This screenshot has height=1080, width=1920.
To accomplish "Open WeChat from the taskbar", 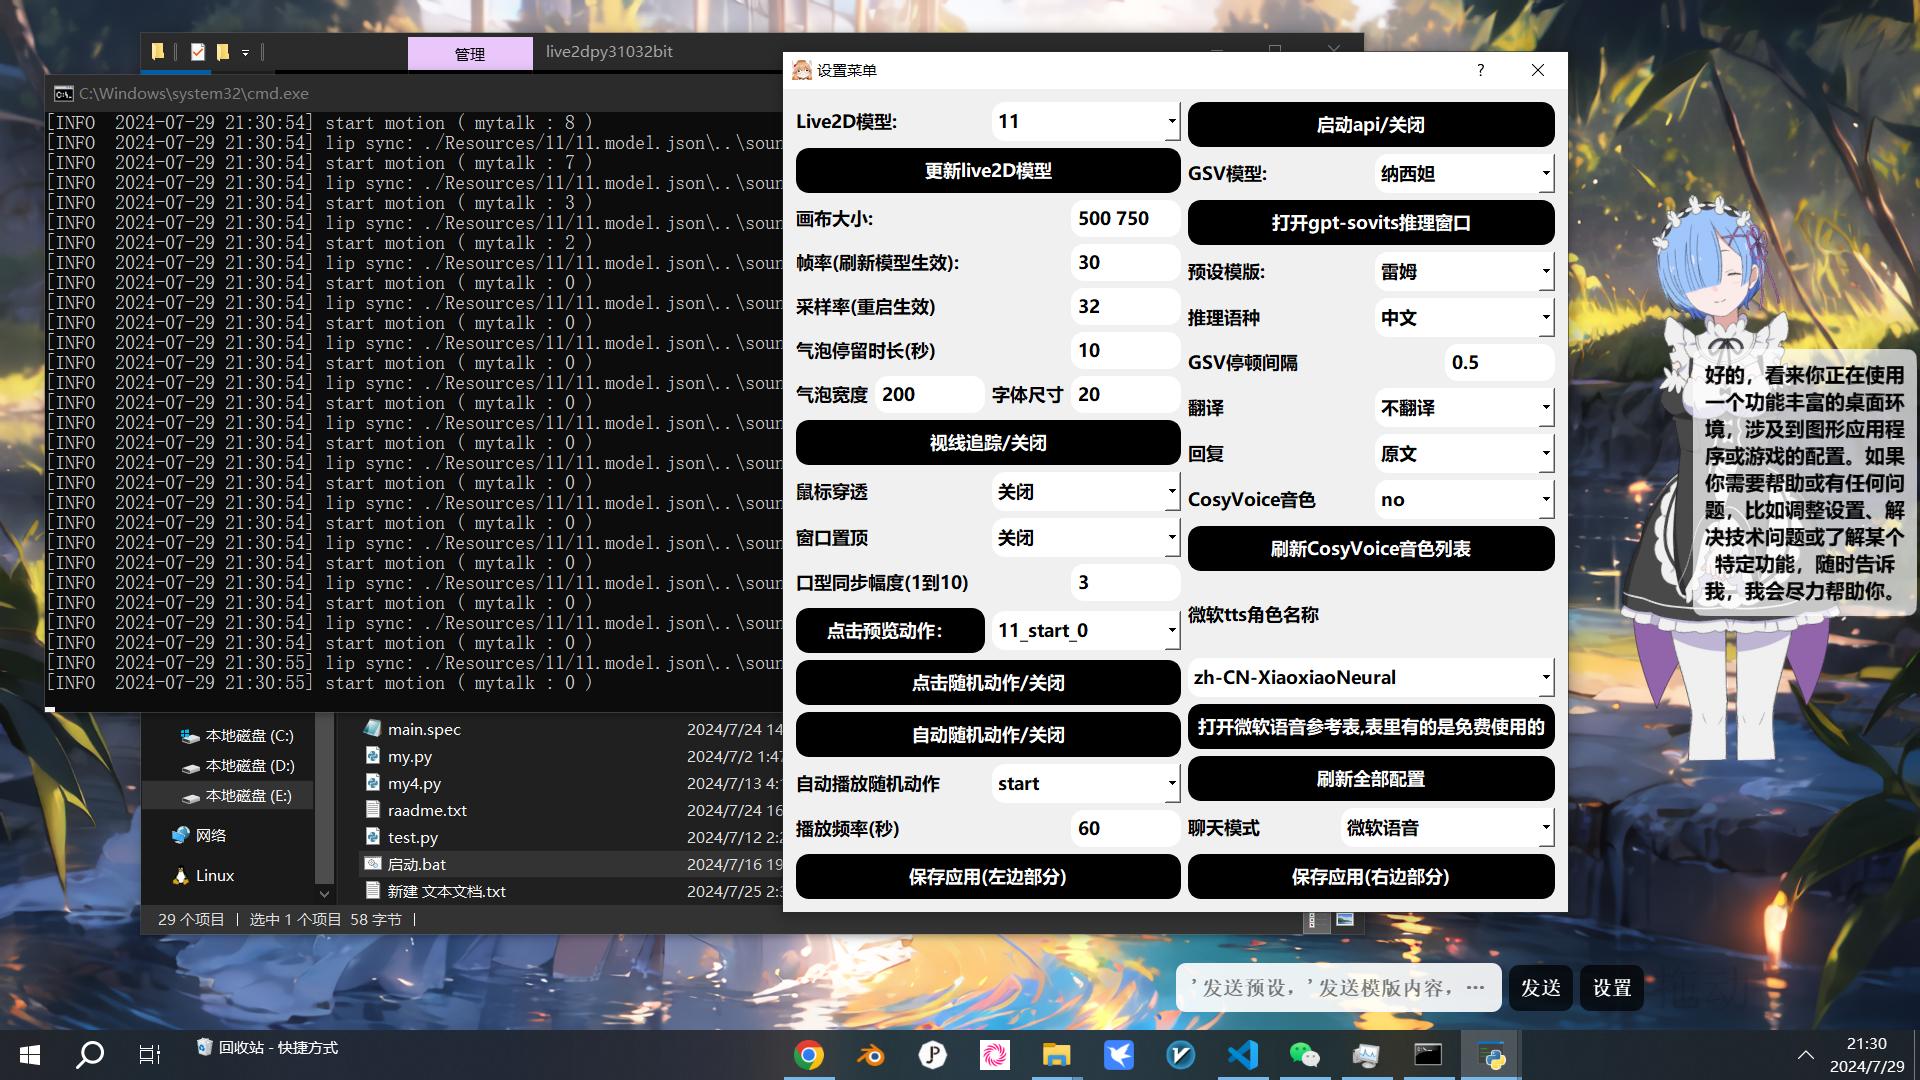I will [1305, 1055].
